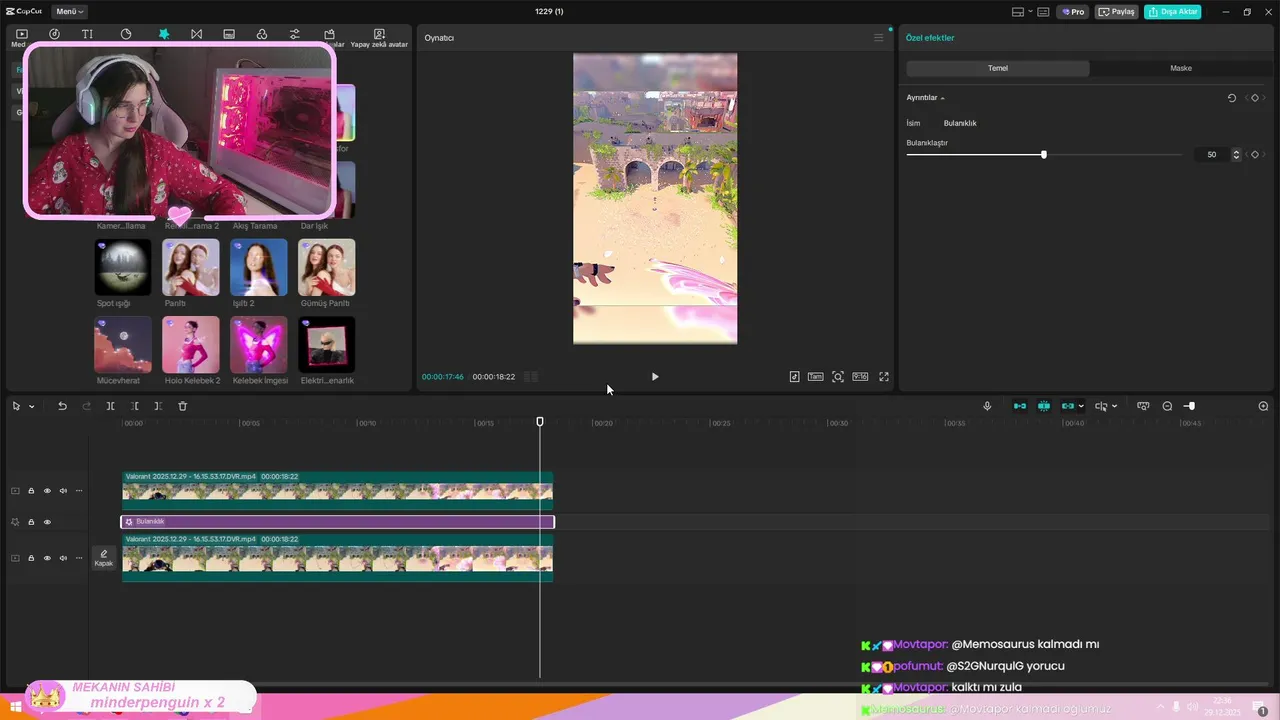Screen dimensions: 1280x720
Task: Click the split clip tool
Action: coord(110,406)
